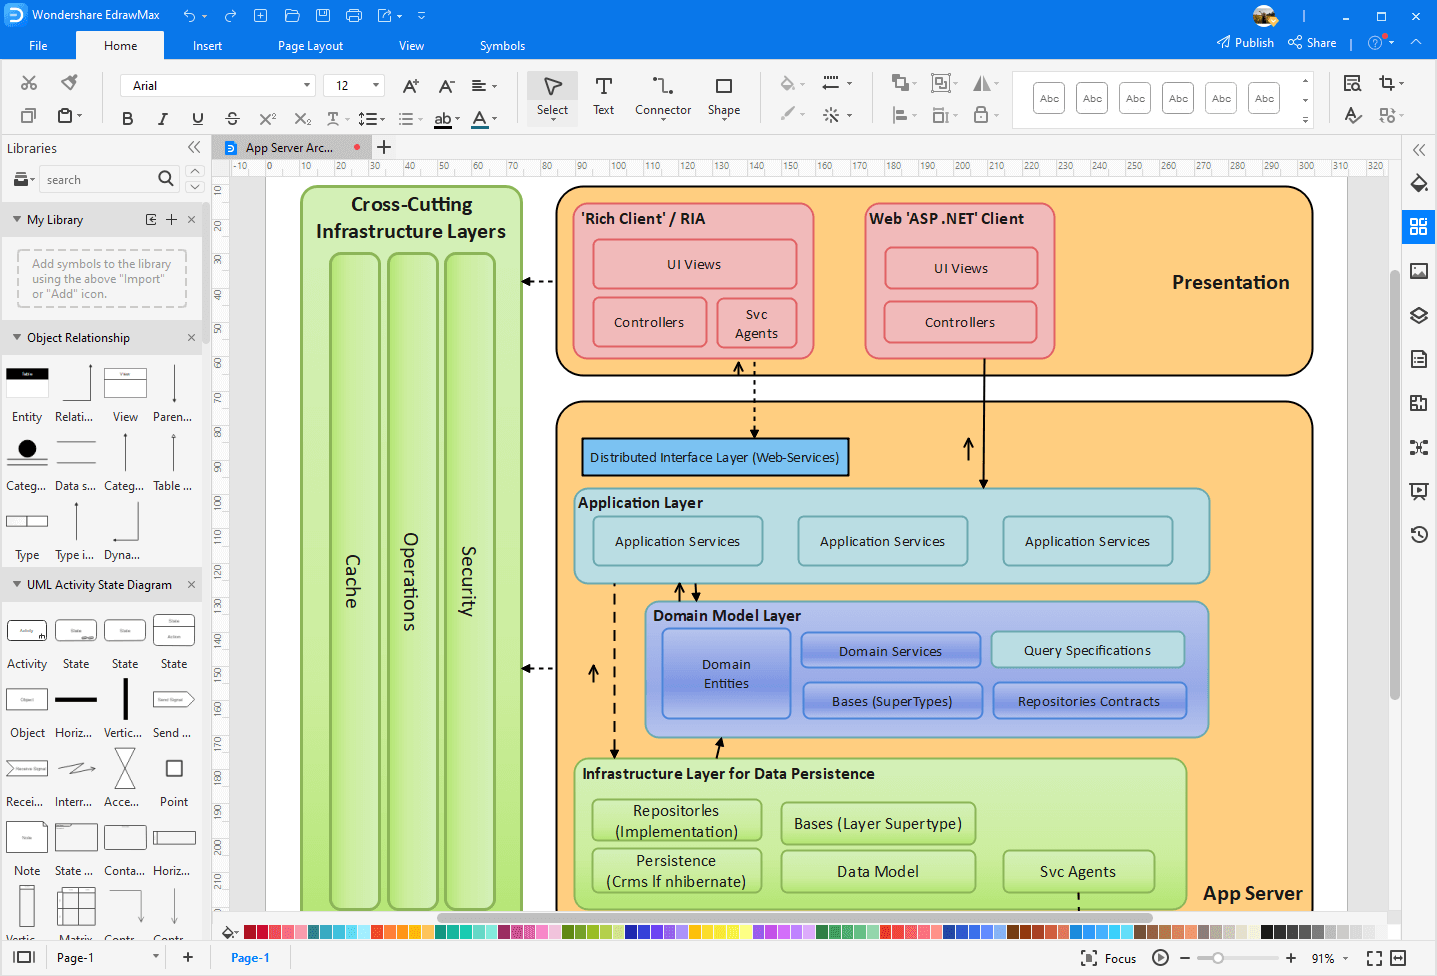Open the Layers panel in the right sidebar
This screenshot has height=976, width=1437.
[x=1418, y=314]
